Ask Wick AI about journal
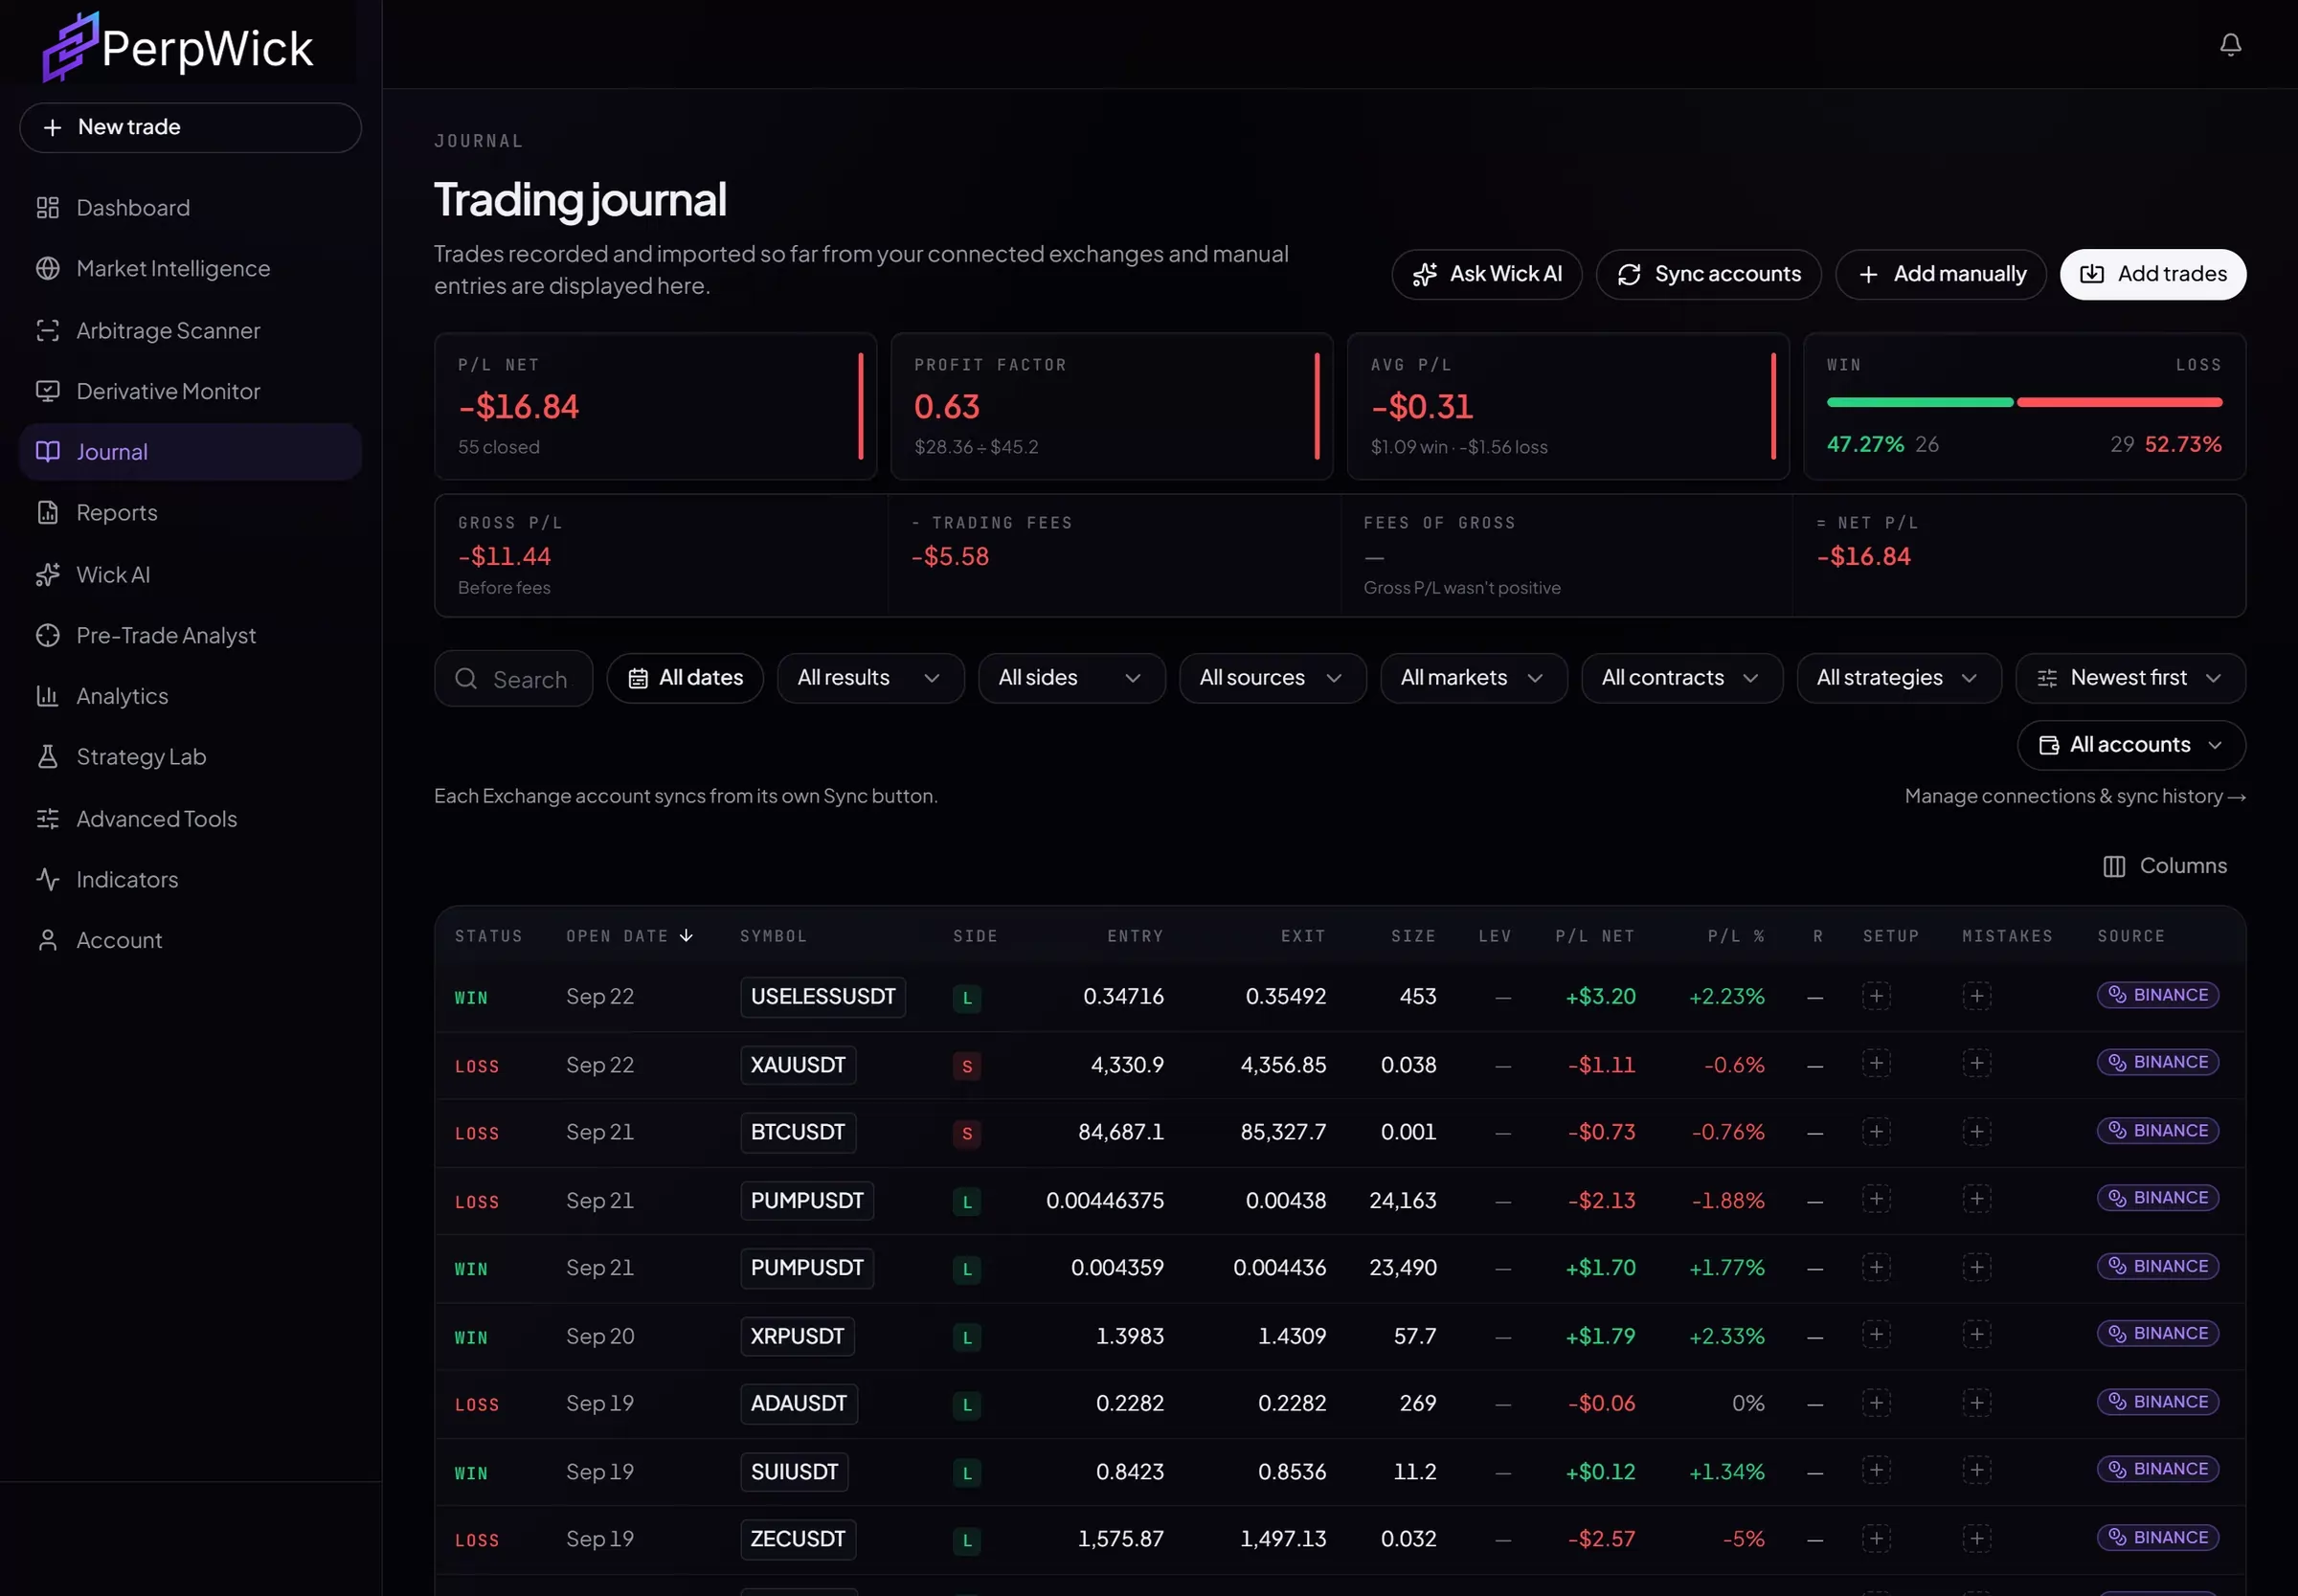The width and height of the screenshot is (2298, 1596). (1486, 274)
